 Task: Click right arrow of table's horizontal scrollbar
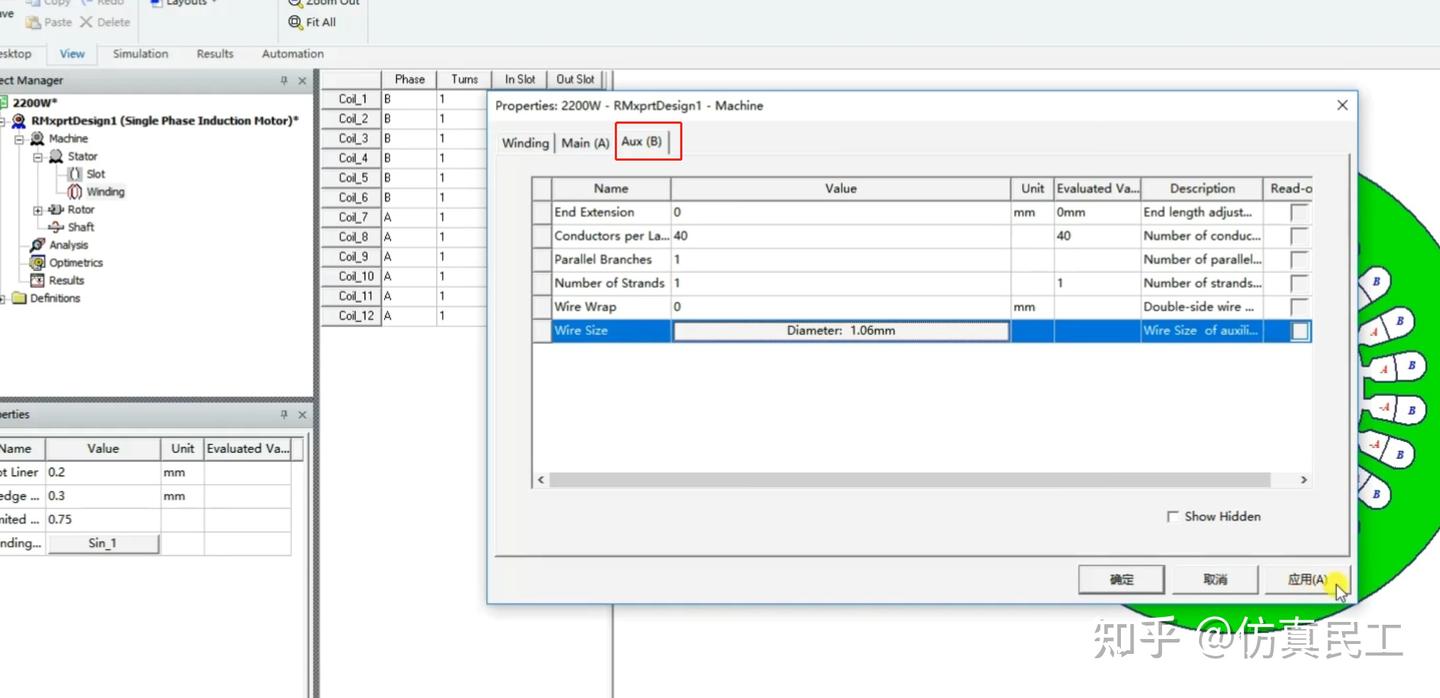click(1303, 480)
